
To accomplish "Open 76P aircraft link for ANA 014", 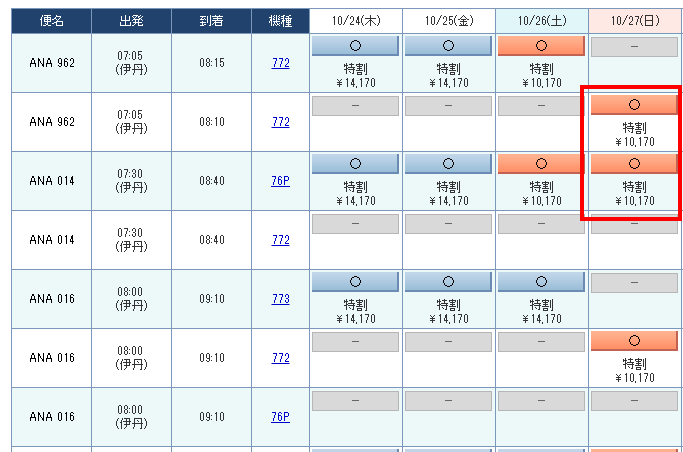I will 281,181.
